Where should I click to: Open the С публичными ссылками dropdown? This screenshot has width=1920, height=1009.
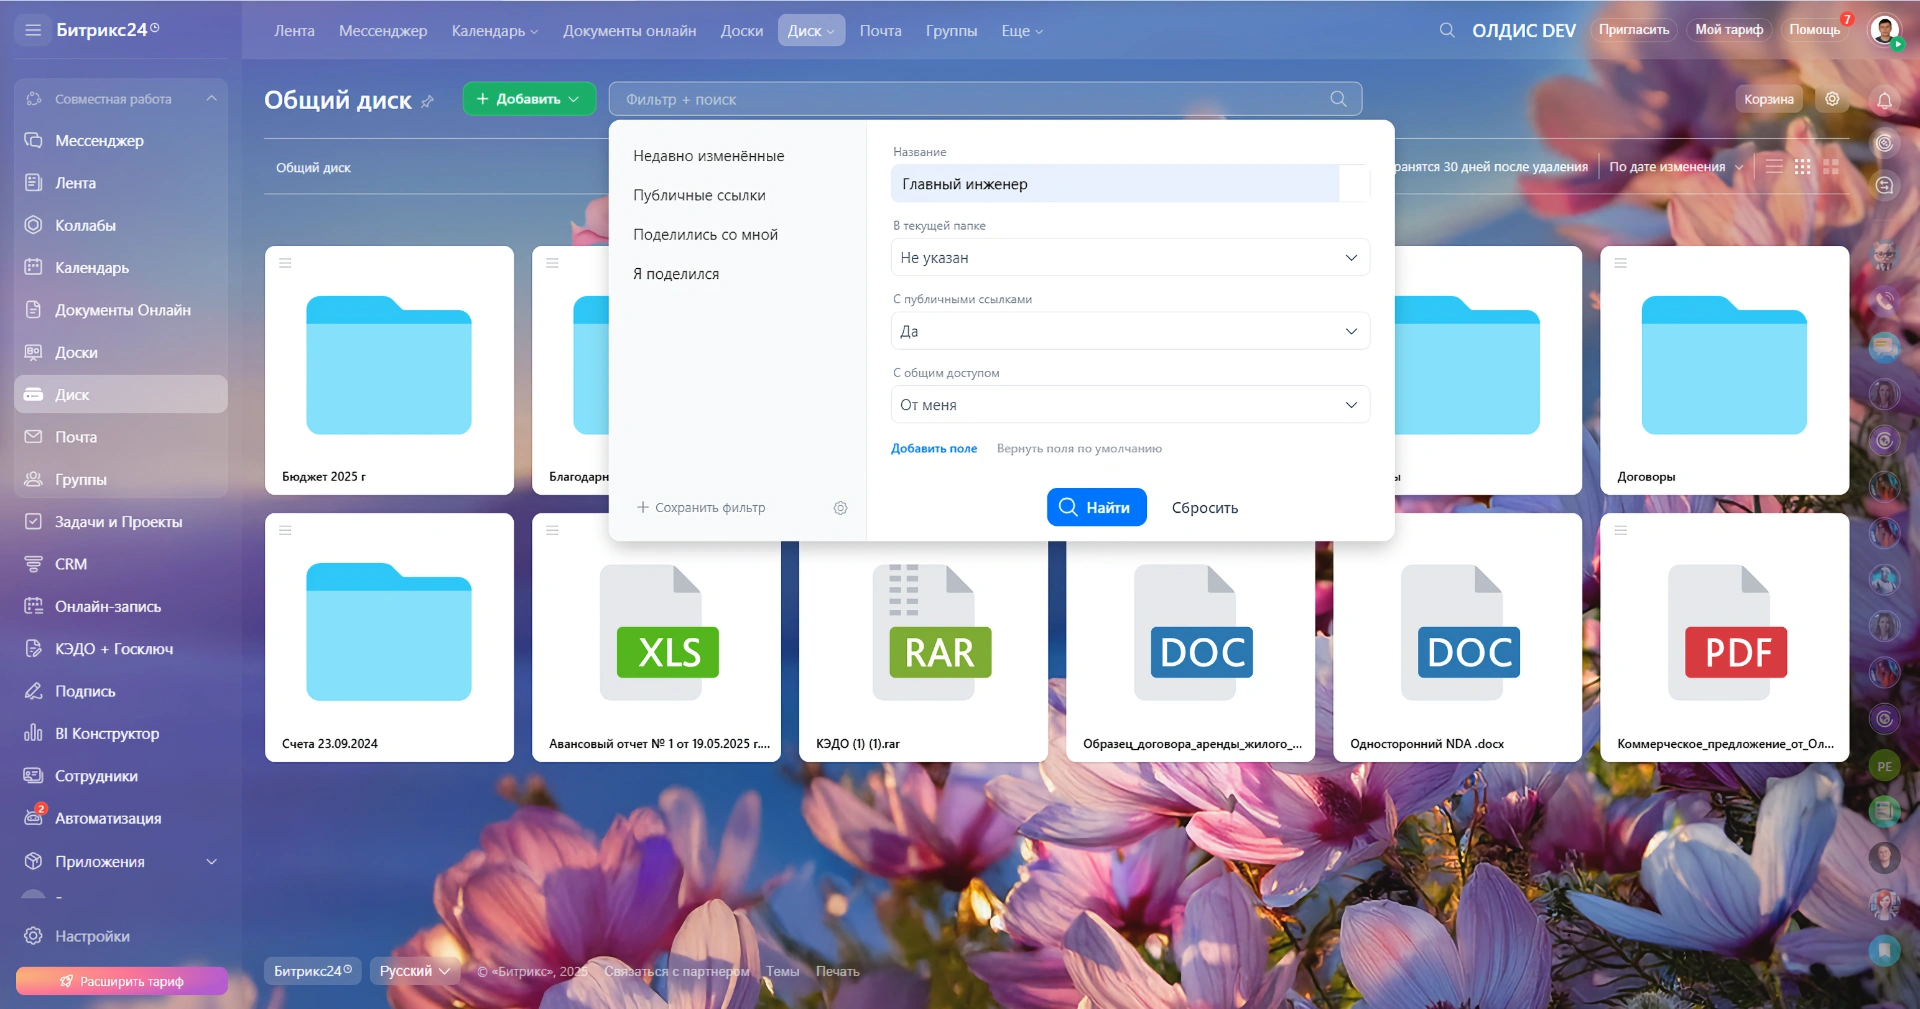pyautogui.click(x=1129, y=332)
